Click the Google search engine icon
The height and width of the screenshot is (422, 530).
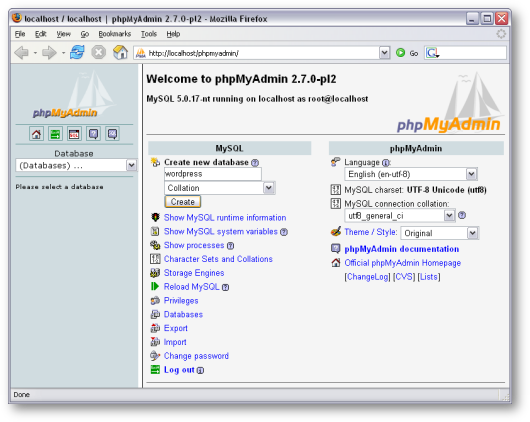pyautogui.click(x=432, y=53)
